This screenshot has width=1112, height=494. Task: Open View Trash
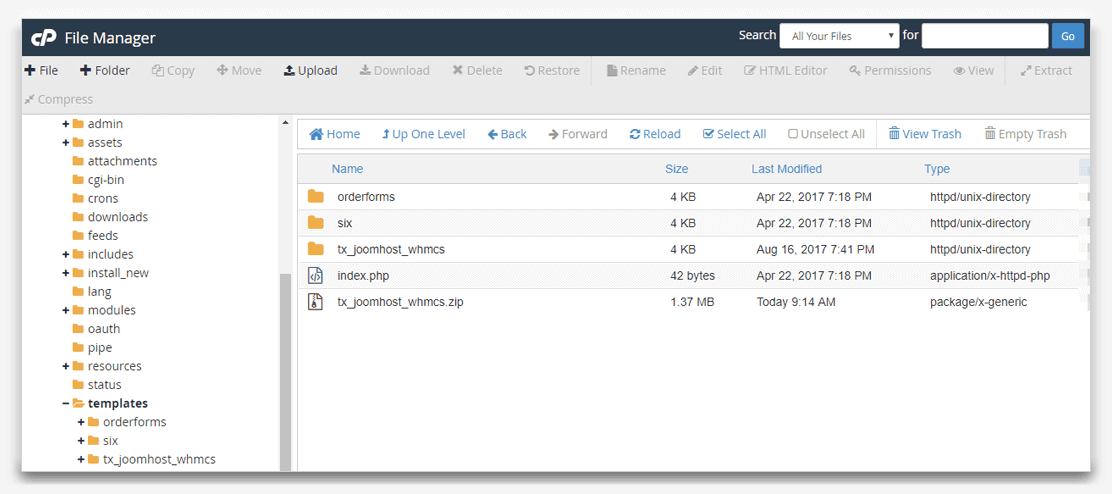(x=924, y=134)
